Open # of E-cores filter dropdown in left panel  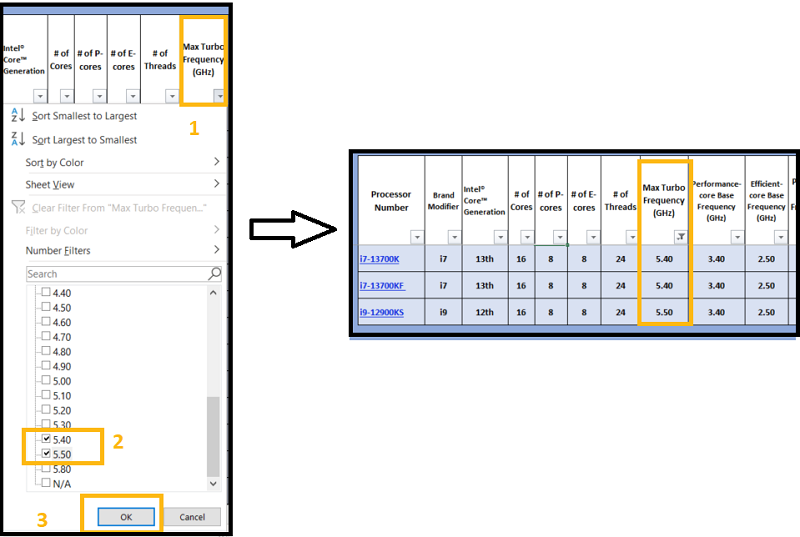pos(133,96)
